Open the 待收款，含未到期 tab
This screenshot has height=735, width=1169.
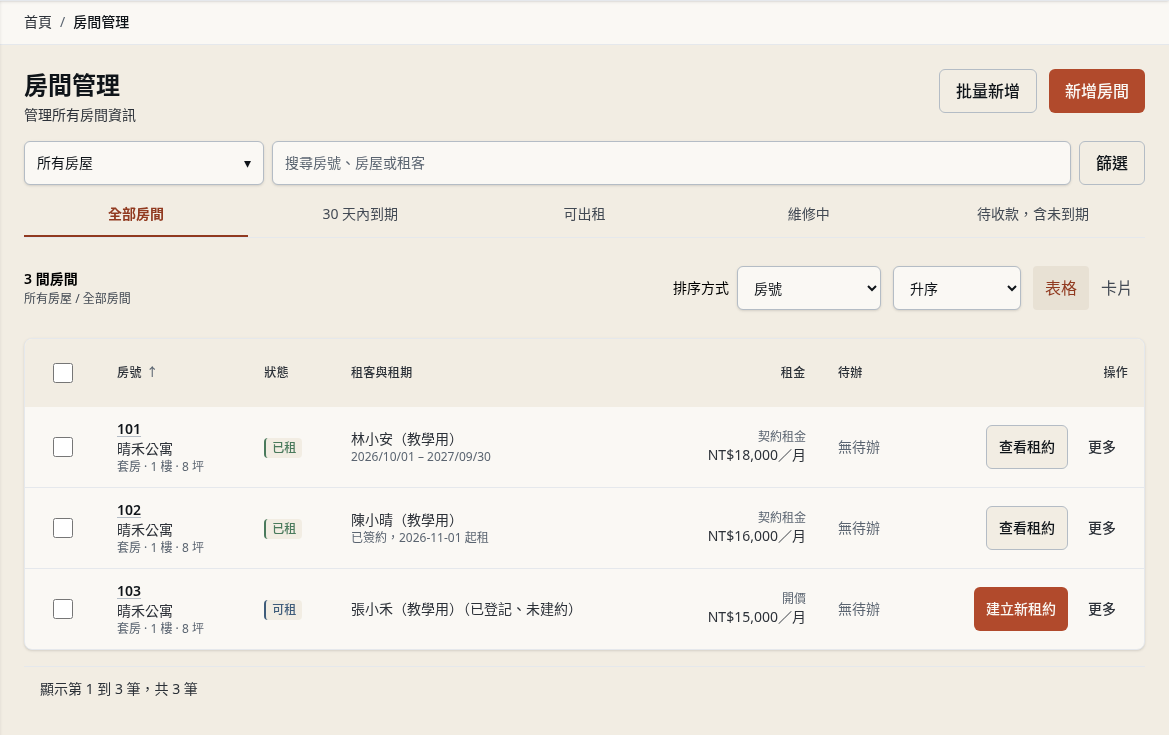(1033, 215)
